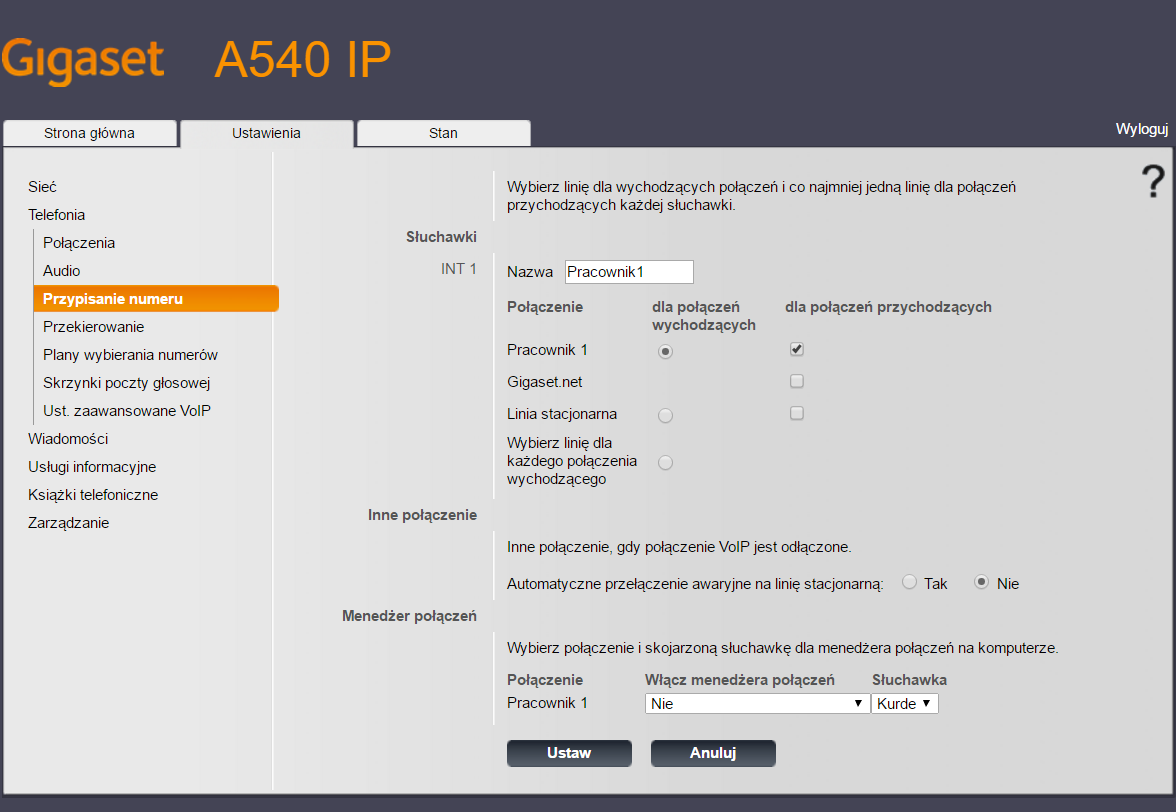Open the Włącz menedżera połączeń dropdown
Screen dimensions: 1176x812
coord(757,703)
